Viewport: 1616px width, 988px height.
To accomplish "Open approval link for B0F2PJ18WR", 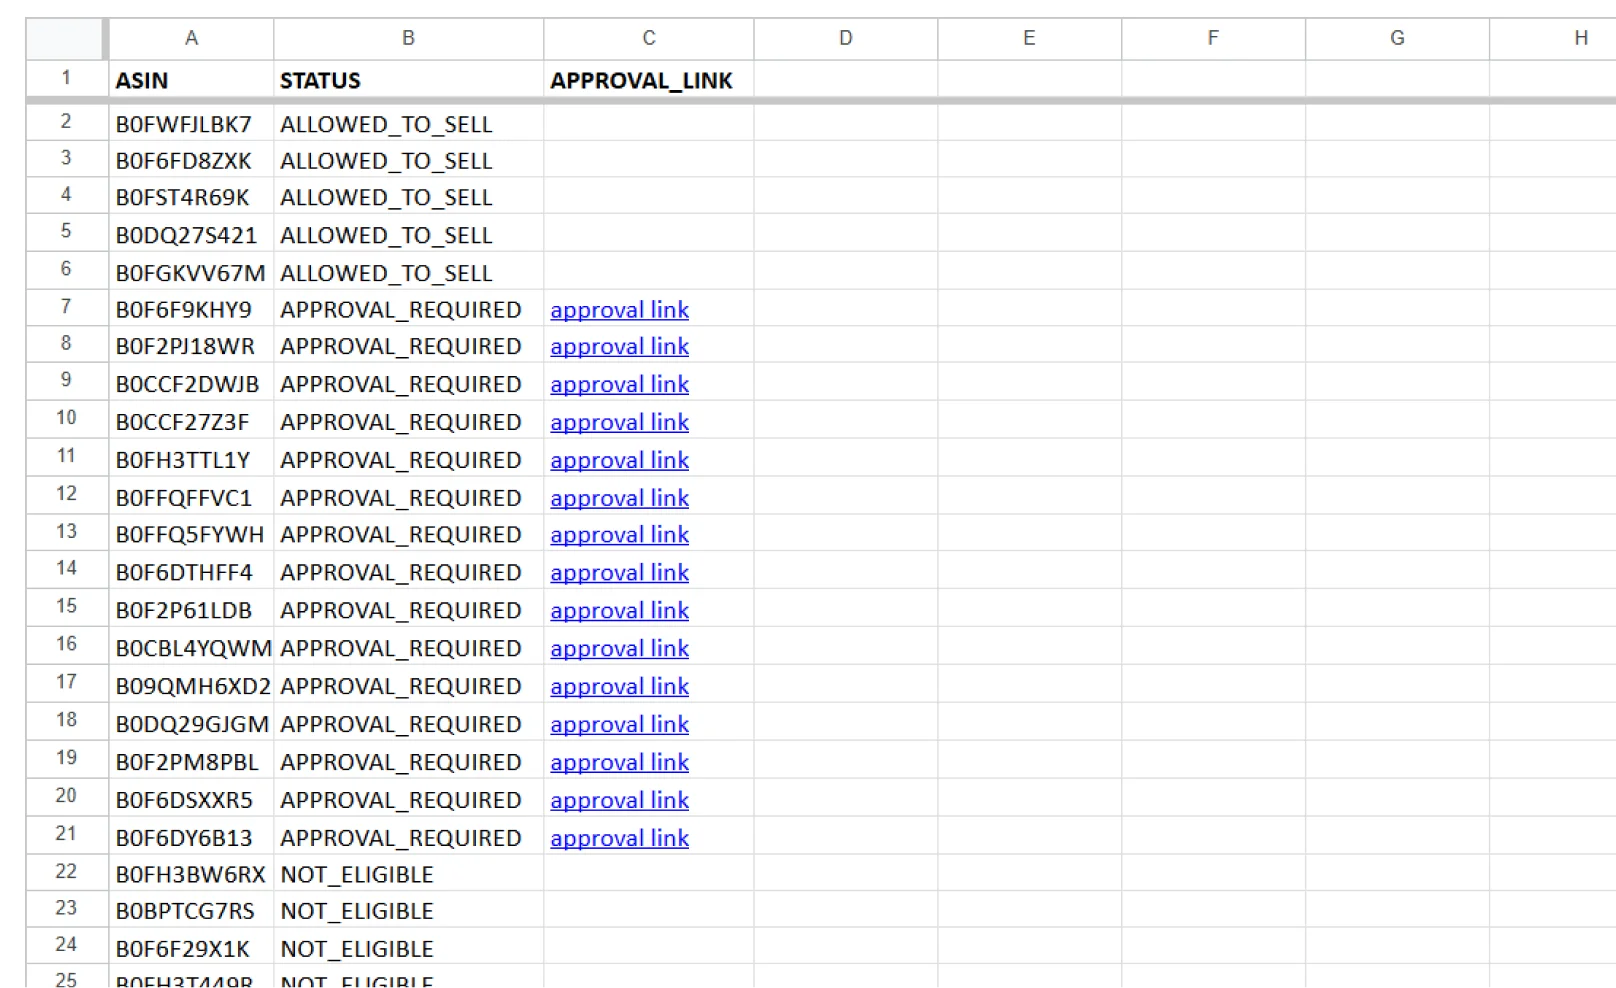I will (x=619, y=347).
